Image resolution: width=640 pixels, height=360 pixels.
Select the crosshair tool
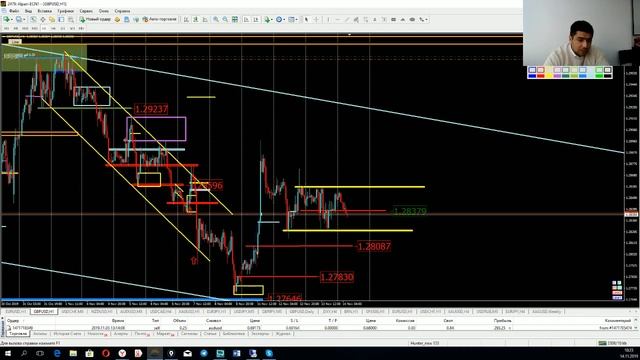[316, 20]
